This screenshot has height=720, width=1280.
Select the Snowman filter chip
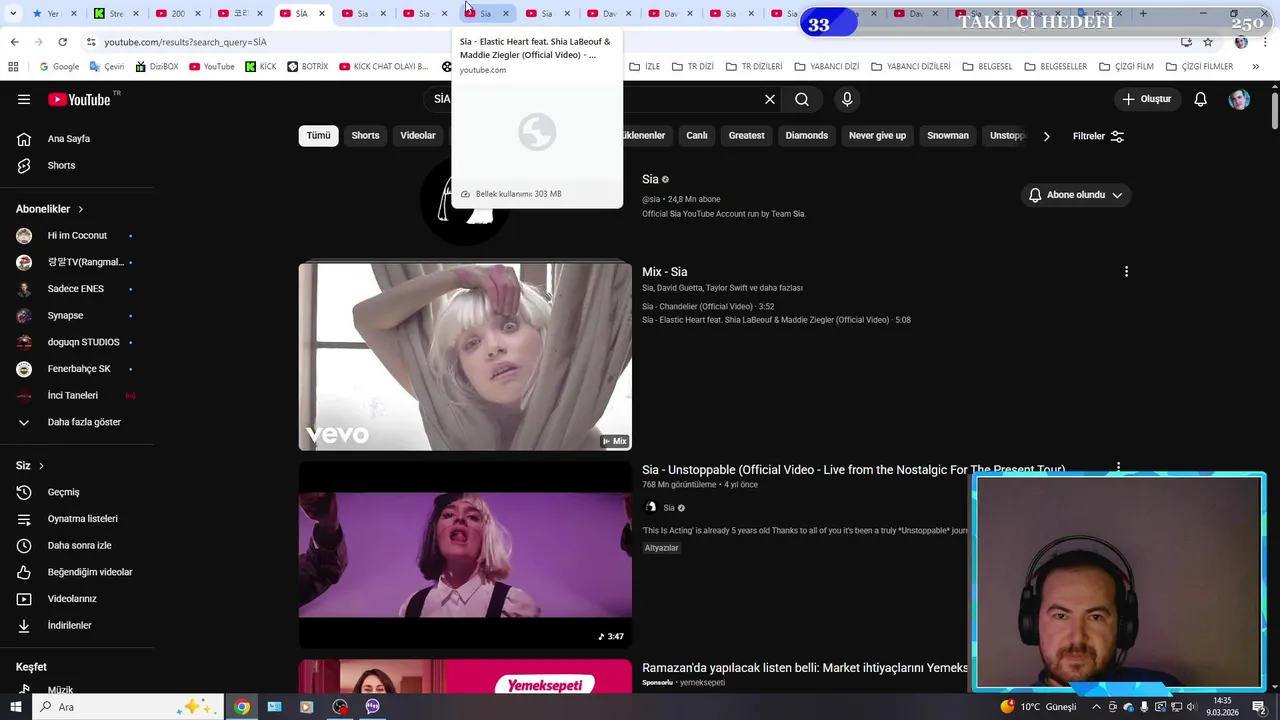(948, 136)
